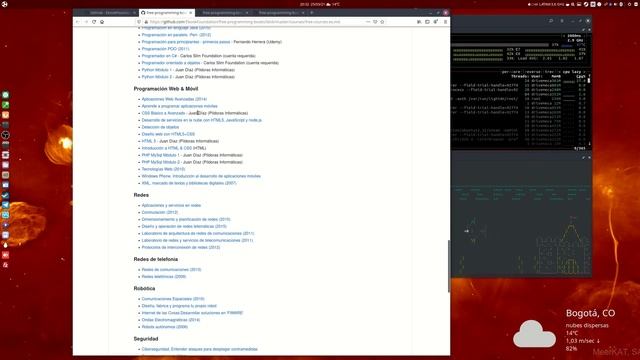
Task: Open Tecnologías Web (2010) link
Action: 163,169
